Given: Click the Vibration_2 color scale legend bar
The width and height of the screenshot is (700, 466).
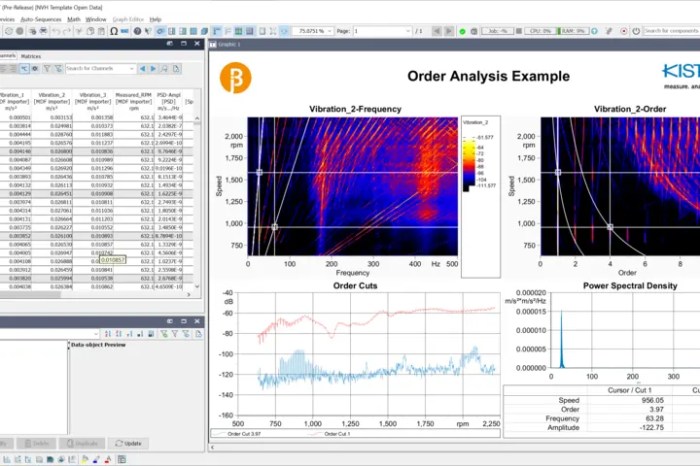Looking at the screenshot, I should click(x=469, y=164).
